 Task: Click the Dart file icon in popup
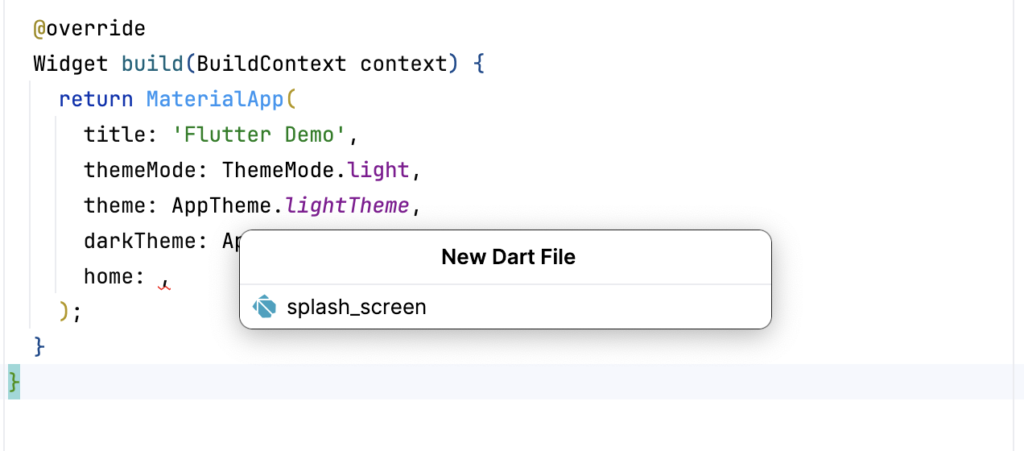tap(265, 307)
